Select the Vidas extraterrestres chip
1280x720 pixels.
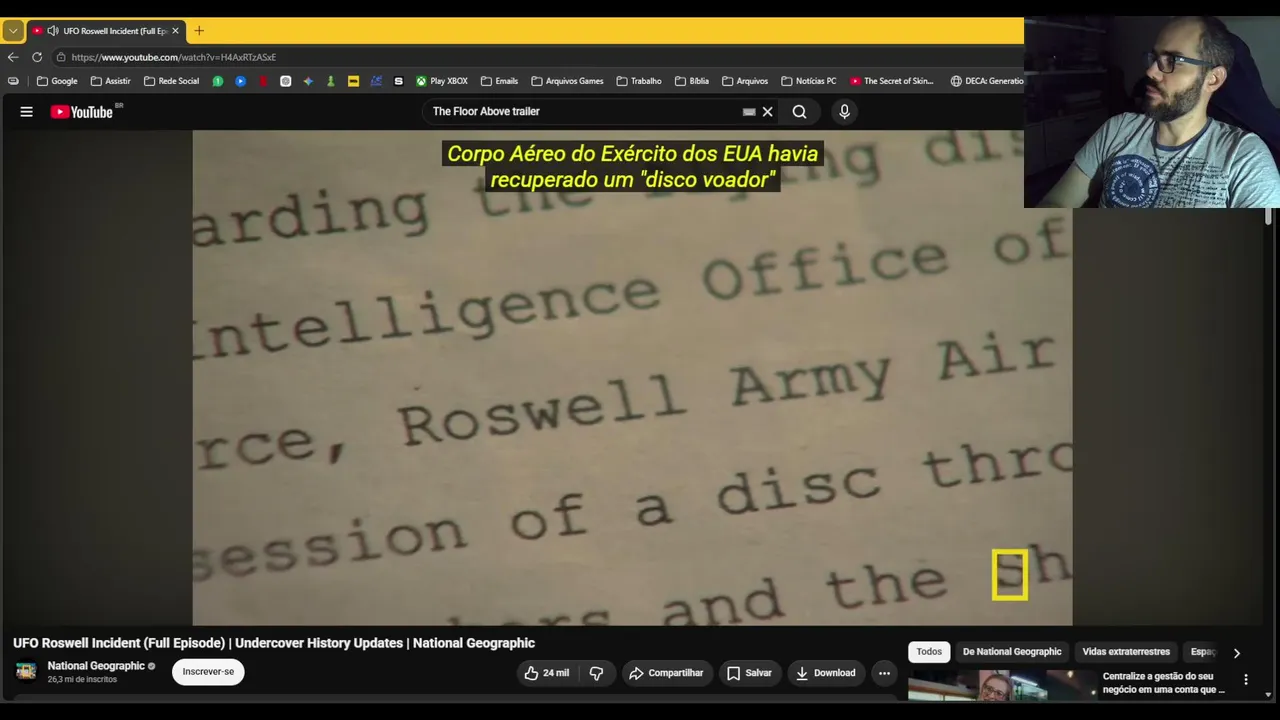pyautogui.click(x=1126, y=652)
